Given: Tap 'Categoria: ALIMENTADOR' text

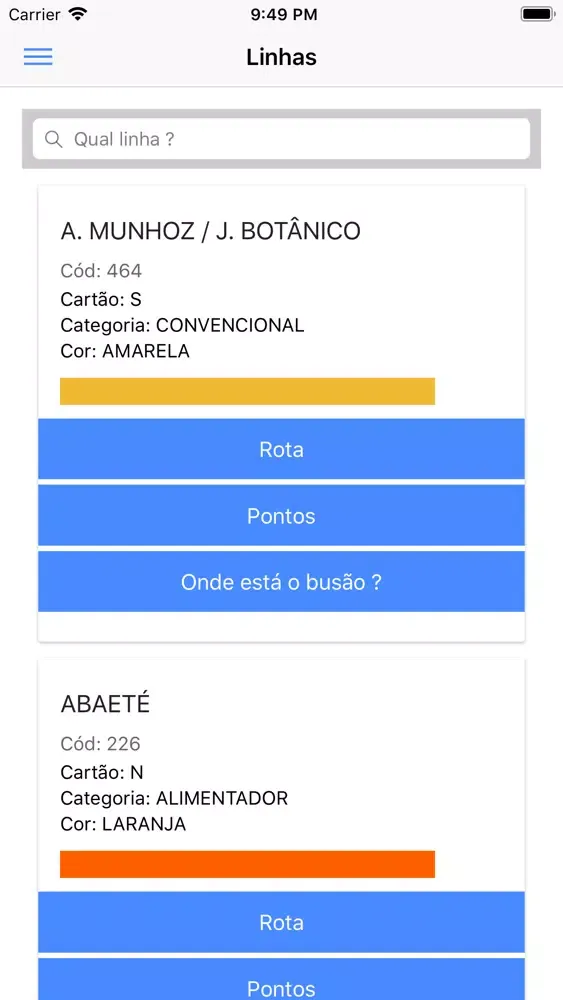Looking at the screenshot, I should tap(174, 798).
